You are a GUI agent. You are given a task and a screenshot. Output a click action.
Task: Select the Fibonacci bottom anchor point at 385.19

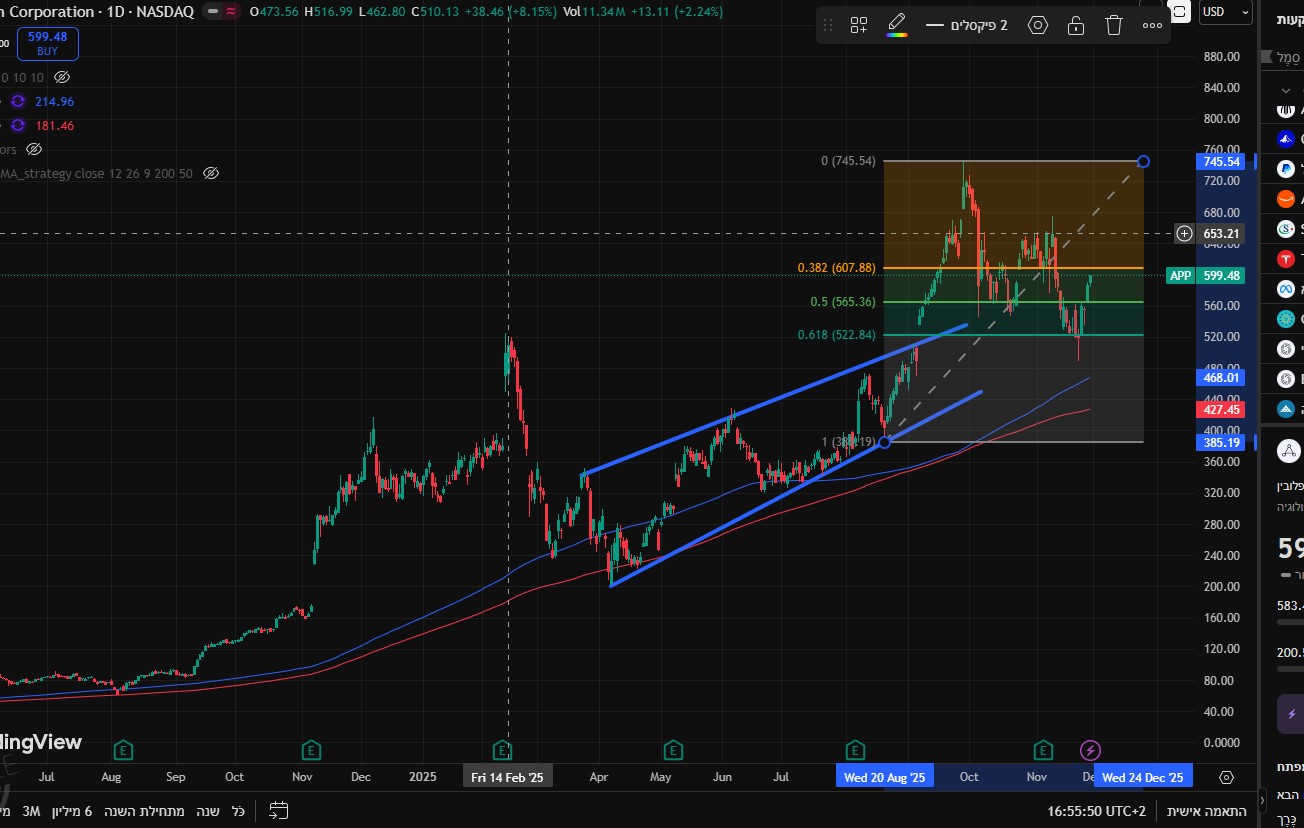pos(884,442)
